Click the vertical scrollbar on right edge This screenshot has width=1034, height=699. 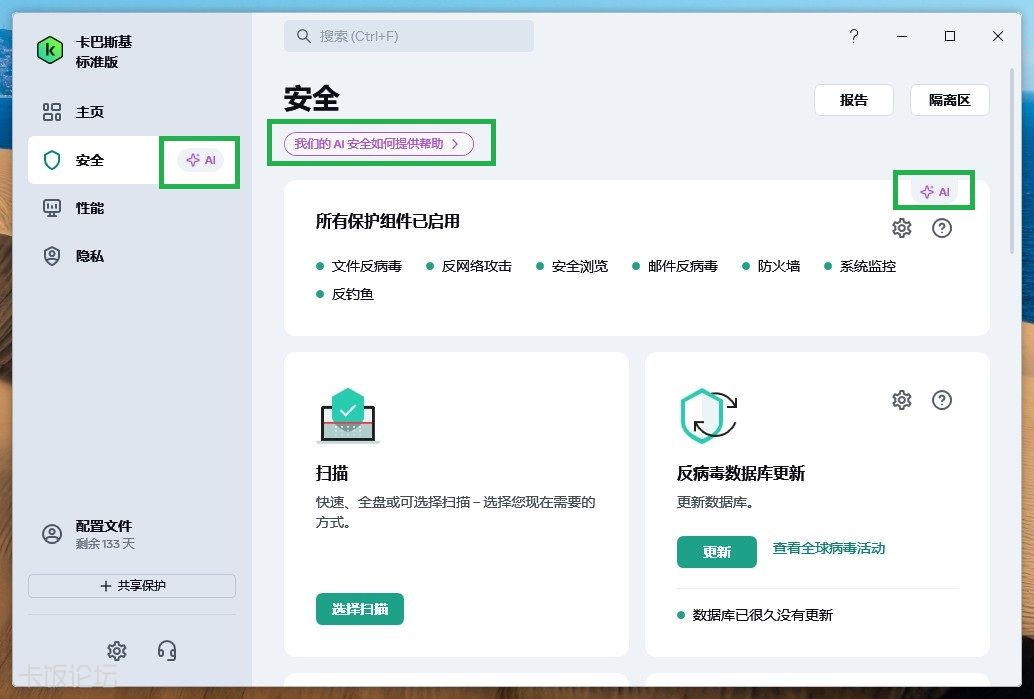tap(1012, 160)
